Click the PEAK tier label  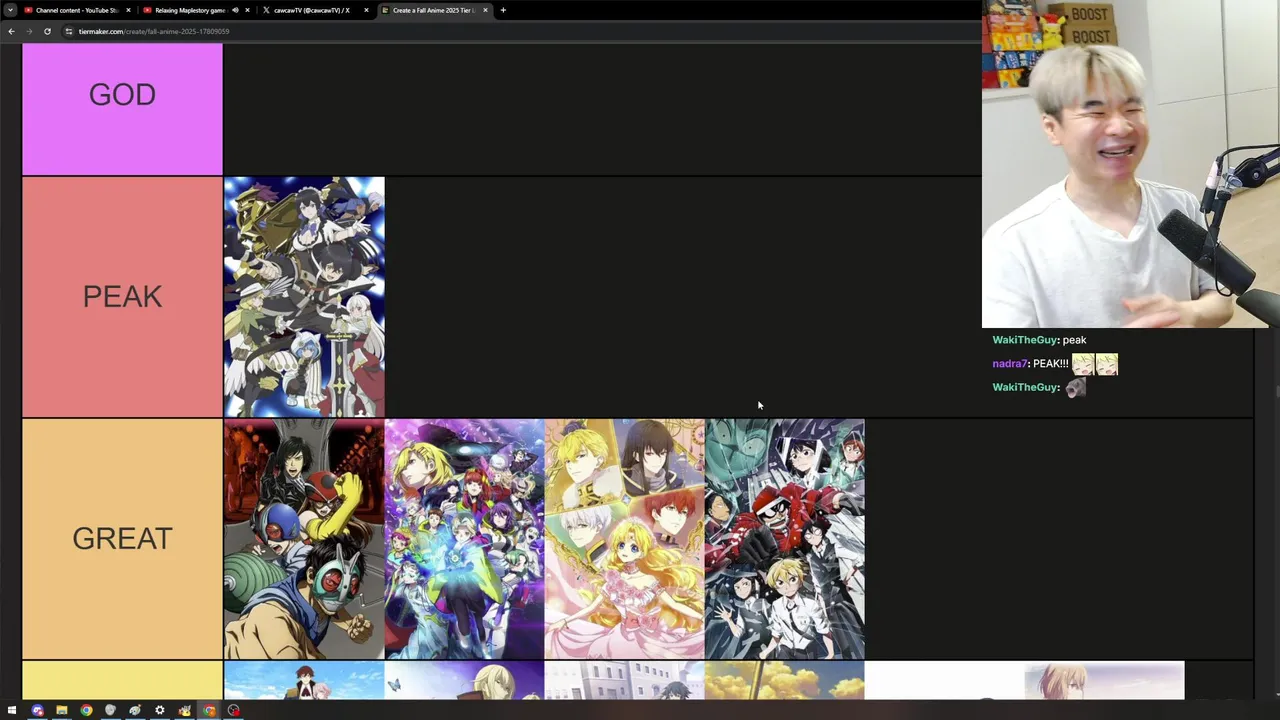[122, 297]
